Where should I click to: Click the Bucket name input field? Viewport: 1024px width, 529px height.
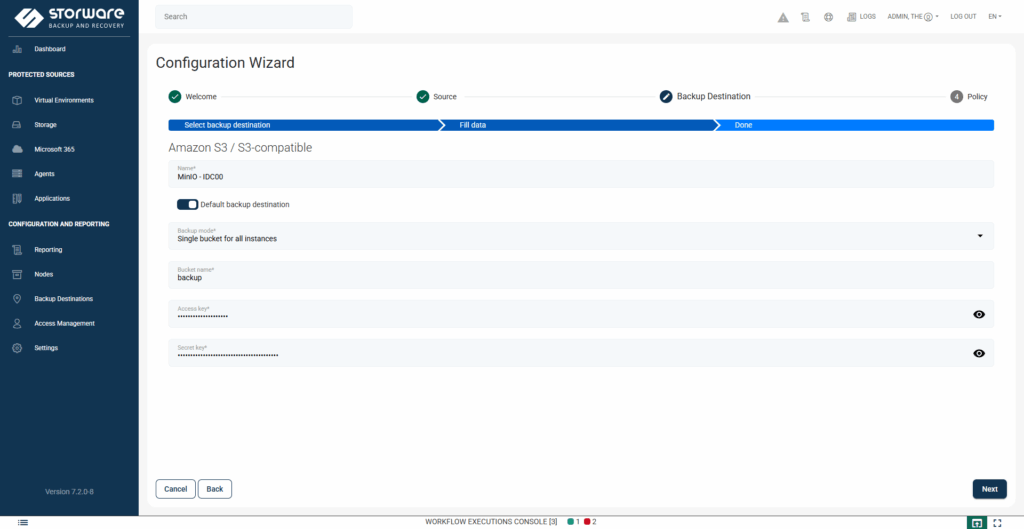pyautogui.click(x=580, y=278)
